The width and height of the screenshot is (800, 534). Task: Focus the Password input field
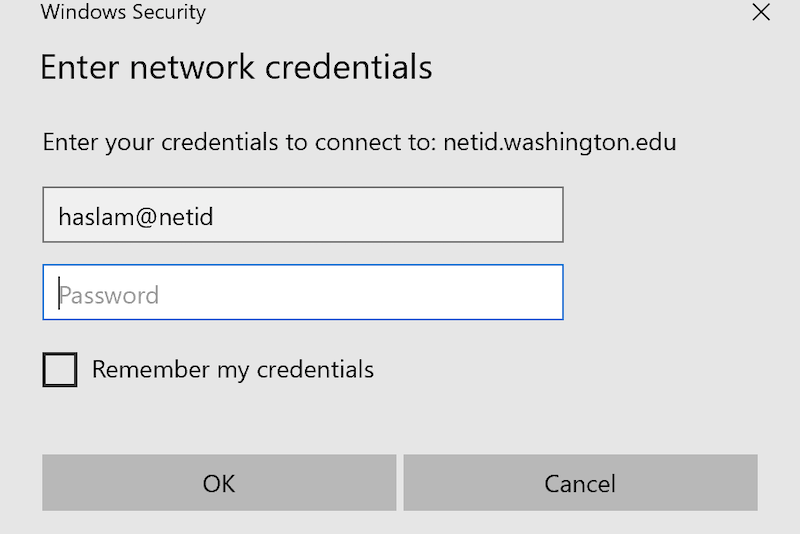303,292
